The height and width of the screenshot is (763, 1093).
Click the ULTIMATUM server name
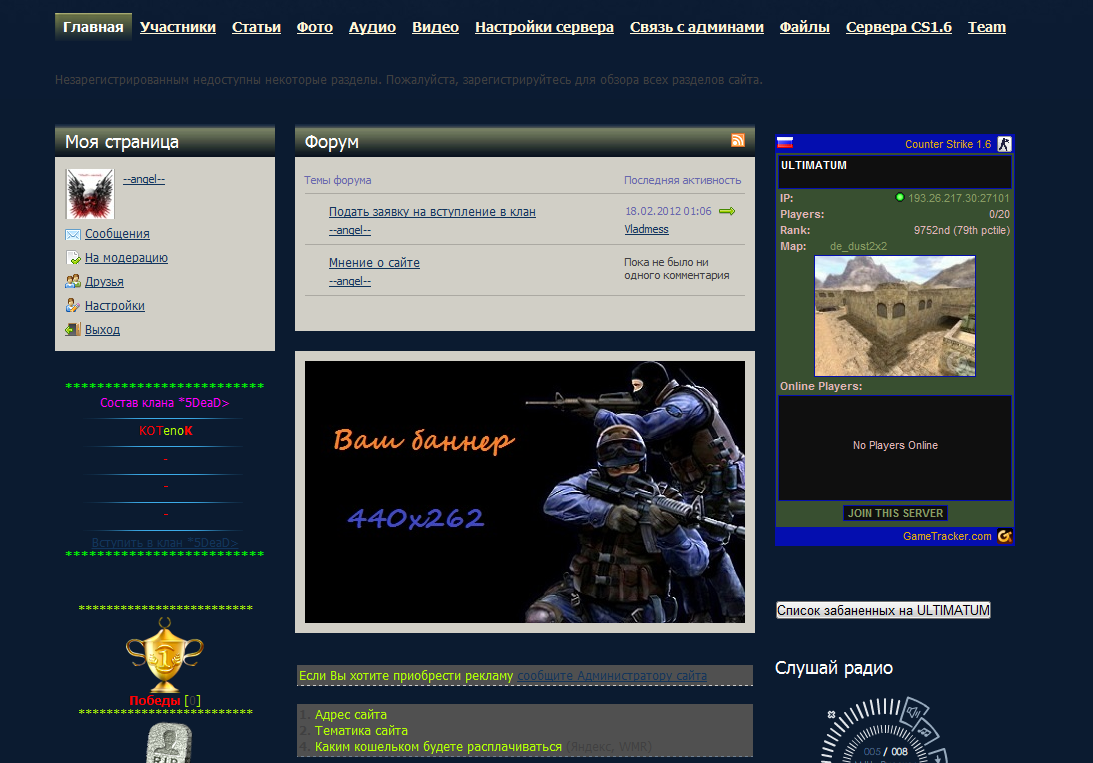[813, 165]
